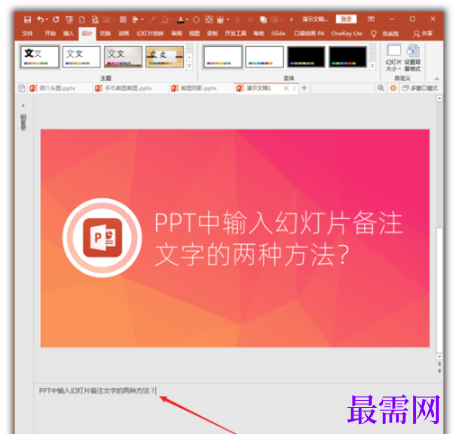Click the search icon in tab bar
This screenshot has width=459, height=441.
point(381,88)
